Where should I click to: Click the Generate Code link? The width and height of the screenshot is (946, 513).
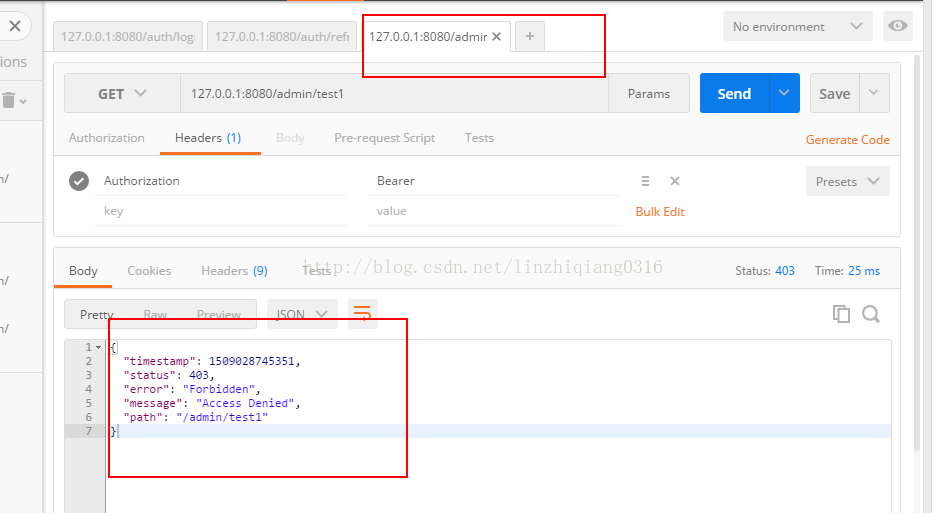(x=848, y=140)
